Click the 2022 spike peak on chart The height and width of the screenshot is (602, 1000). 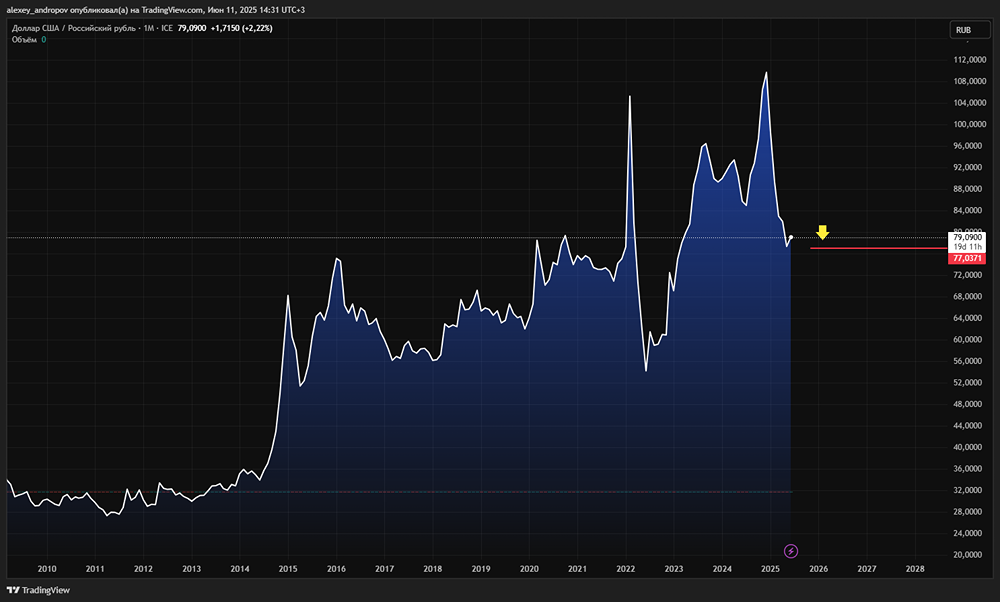click(630, 96)
